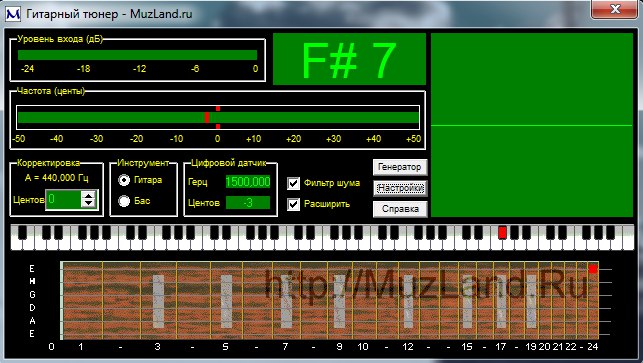Open the Генератор tone generator
The height and width of the screenshot is (363, 643).
[x=400, y=167]
